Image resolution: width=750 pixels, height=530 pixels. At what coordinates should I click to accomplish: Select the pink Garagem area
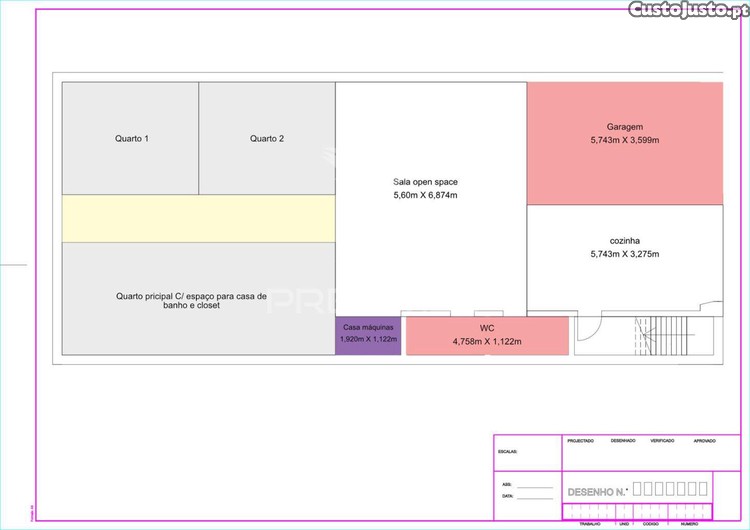624,143
